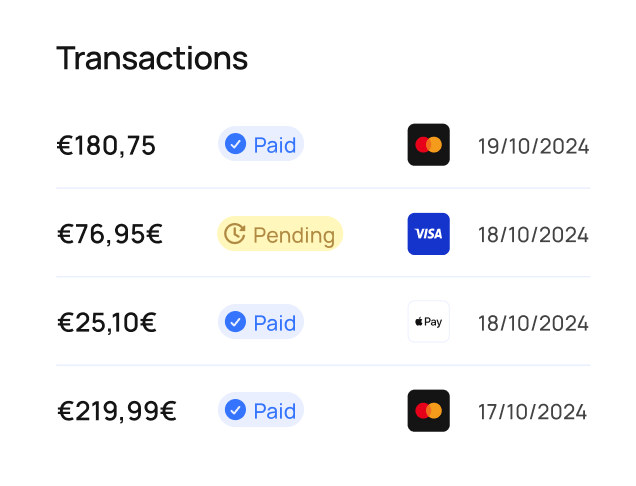Click the Apple Pay icon
The image size is (636, 486).
428,322
